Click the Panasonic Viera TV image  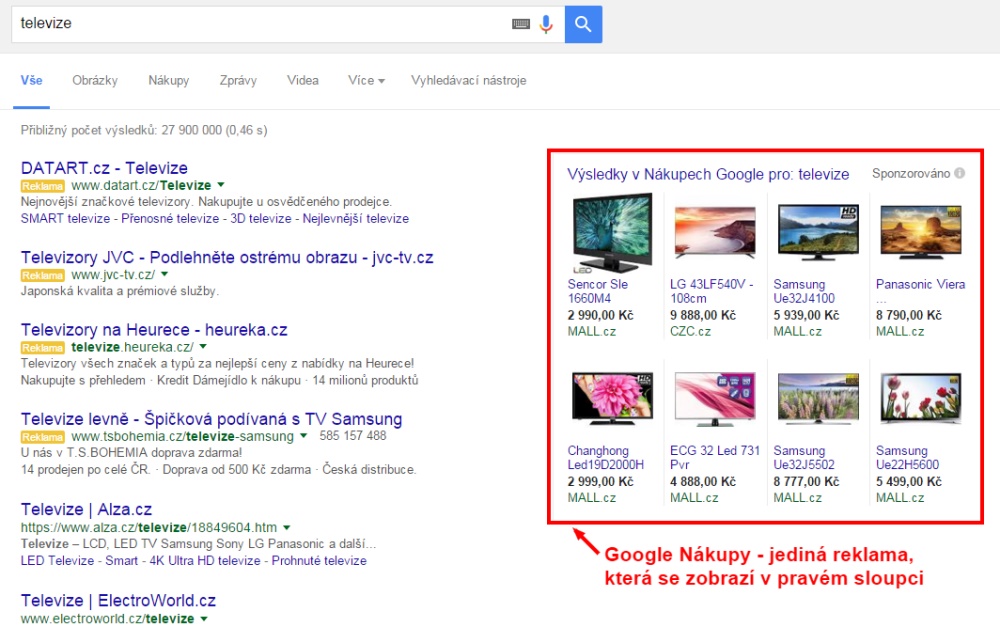point(920,233)
